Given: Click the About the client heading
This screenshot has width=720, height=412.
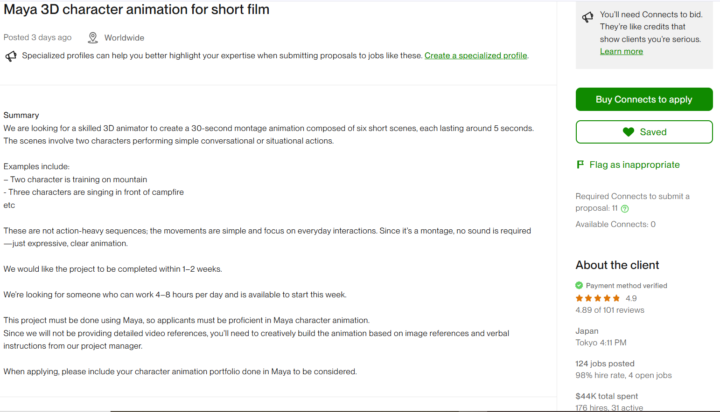Looking at the screenshot, I should tap(617, 265).
